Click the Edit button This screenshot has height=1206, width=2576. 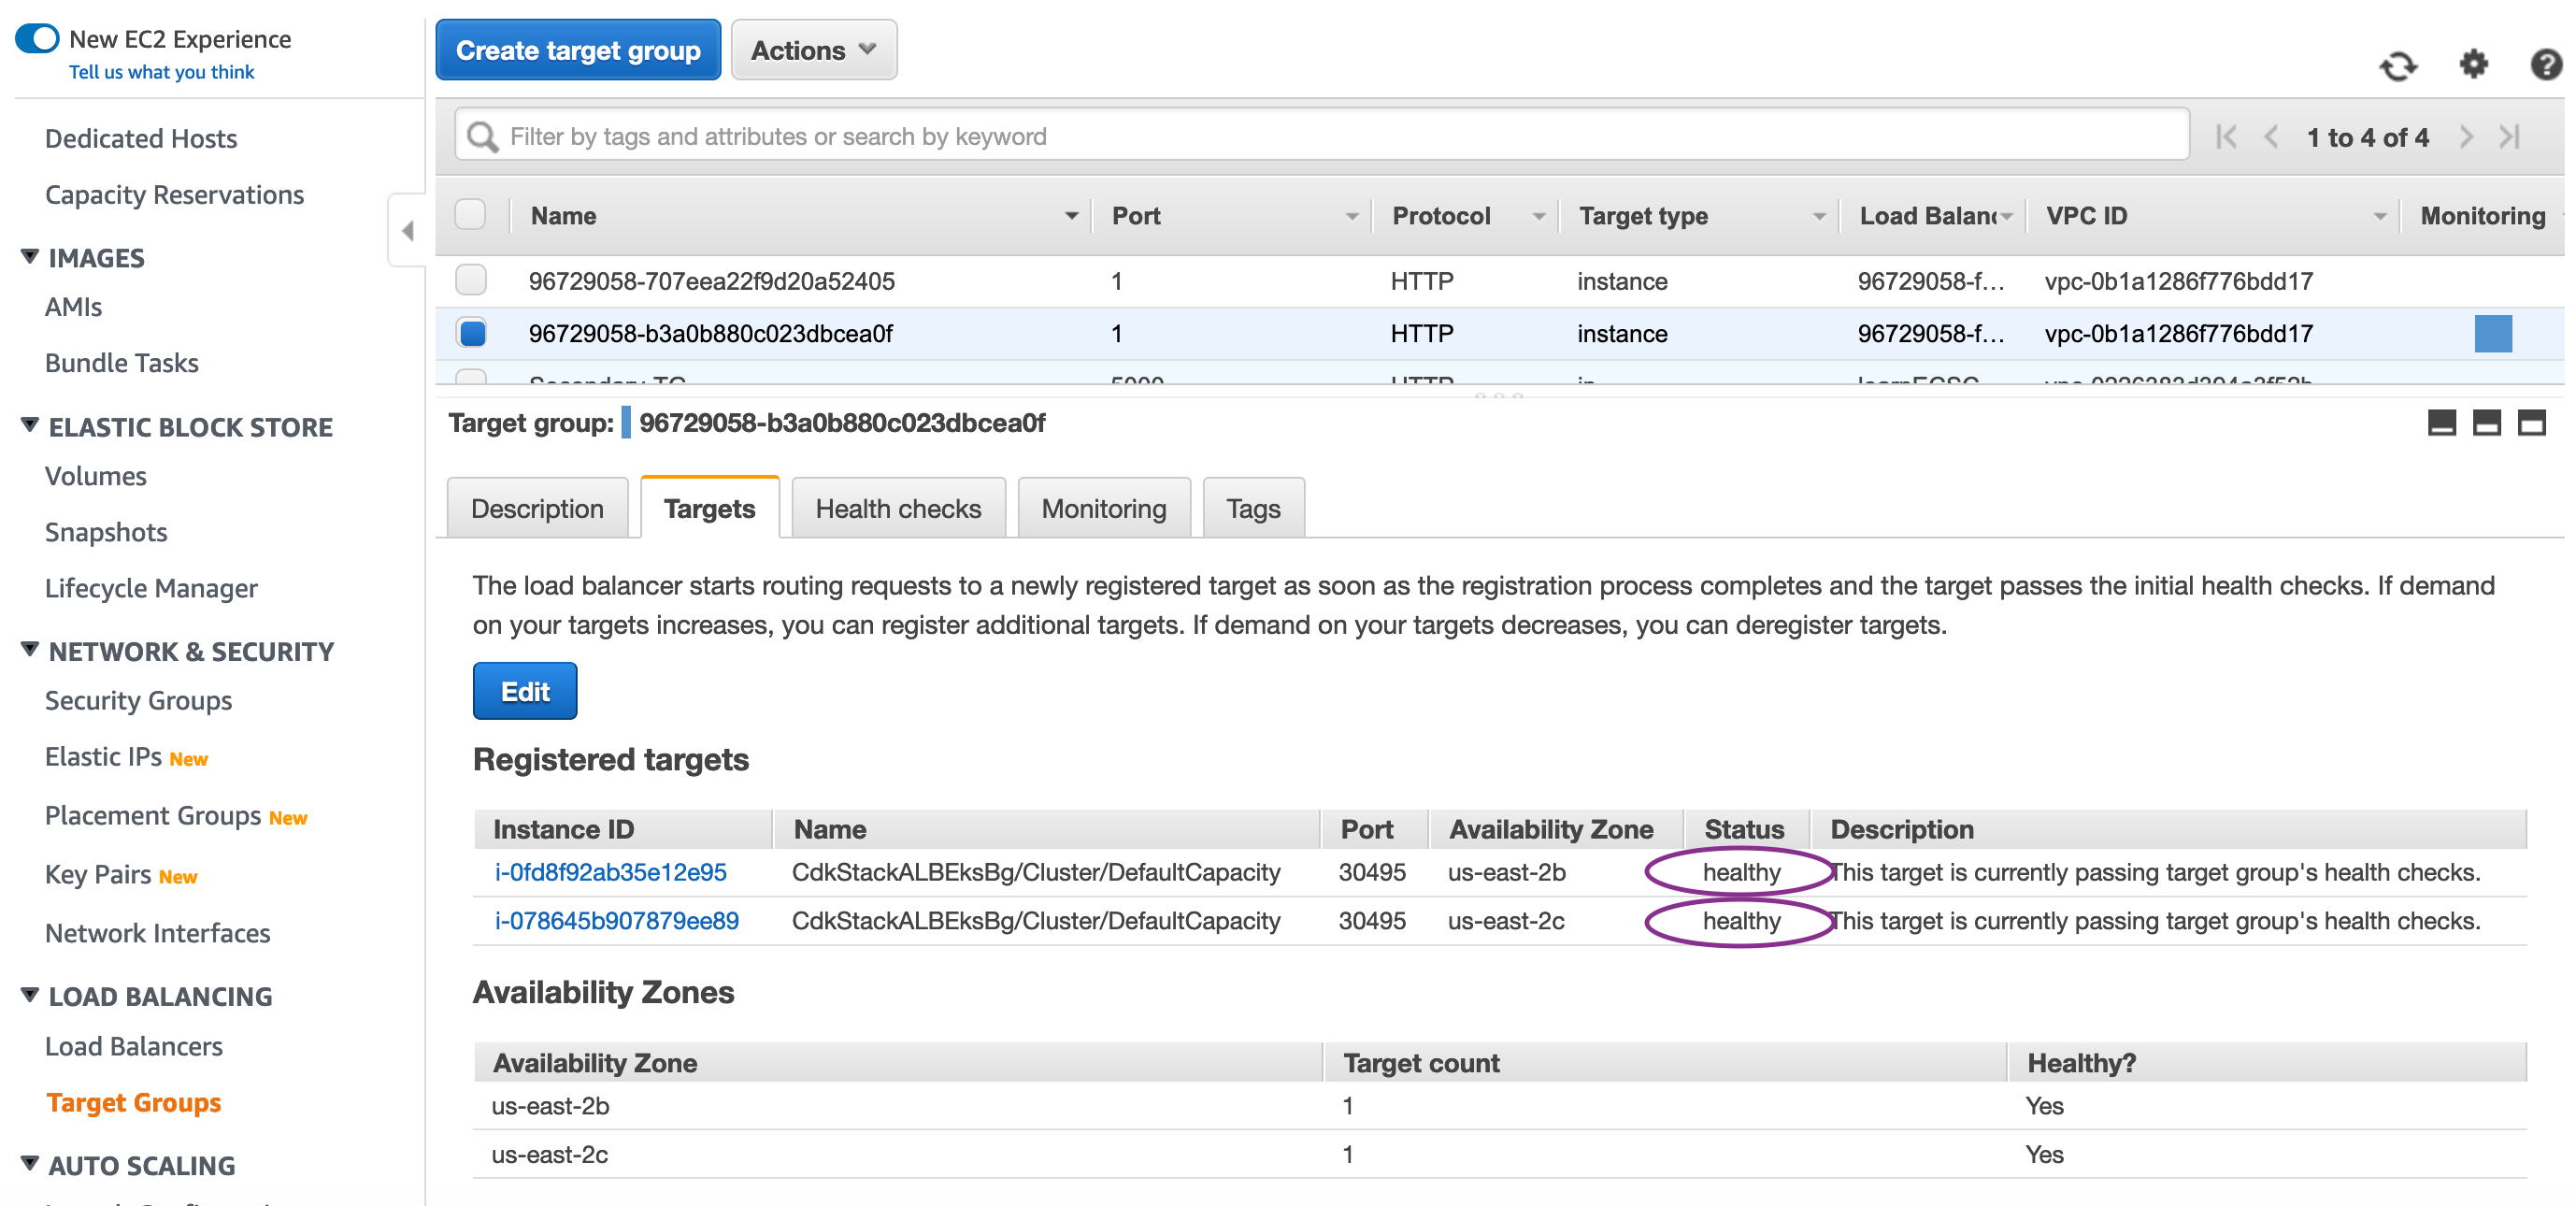pos(524,691)
